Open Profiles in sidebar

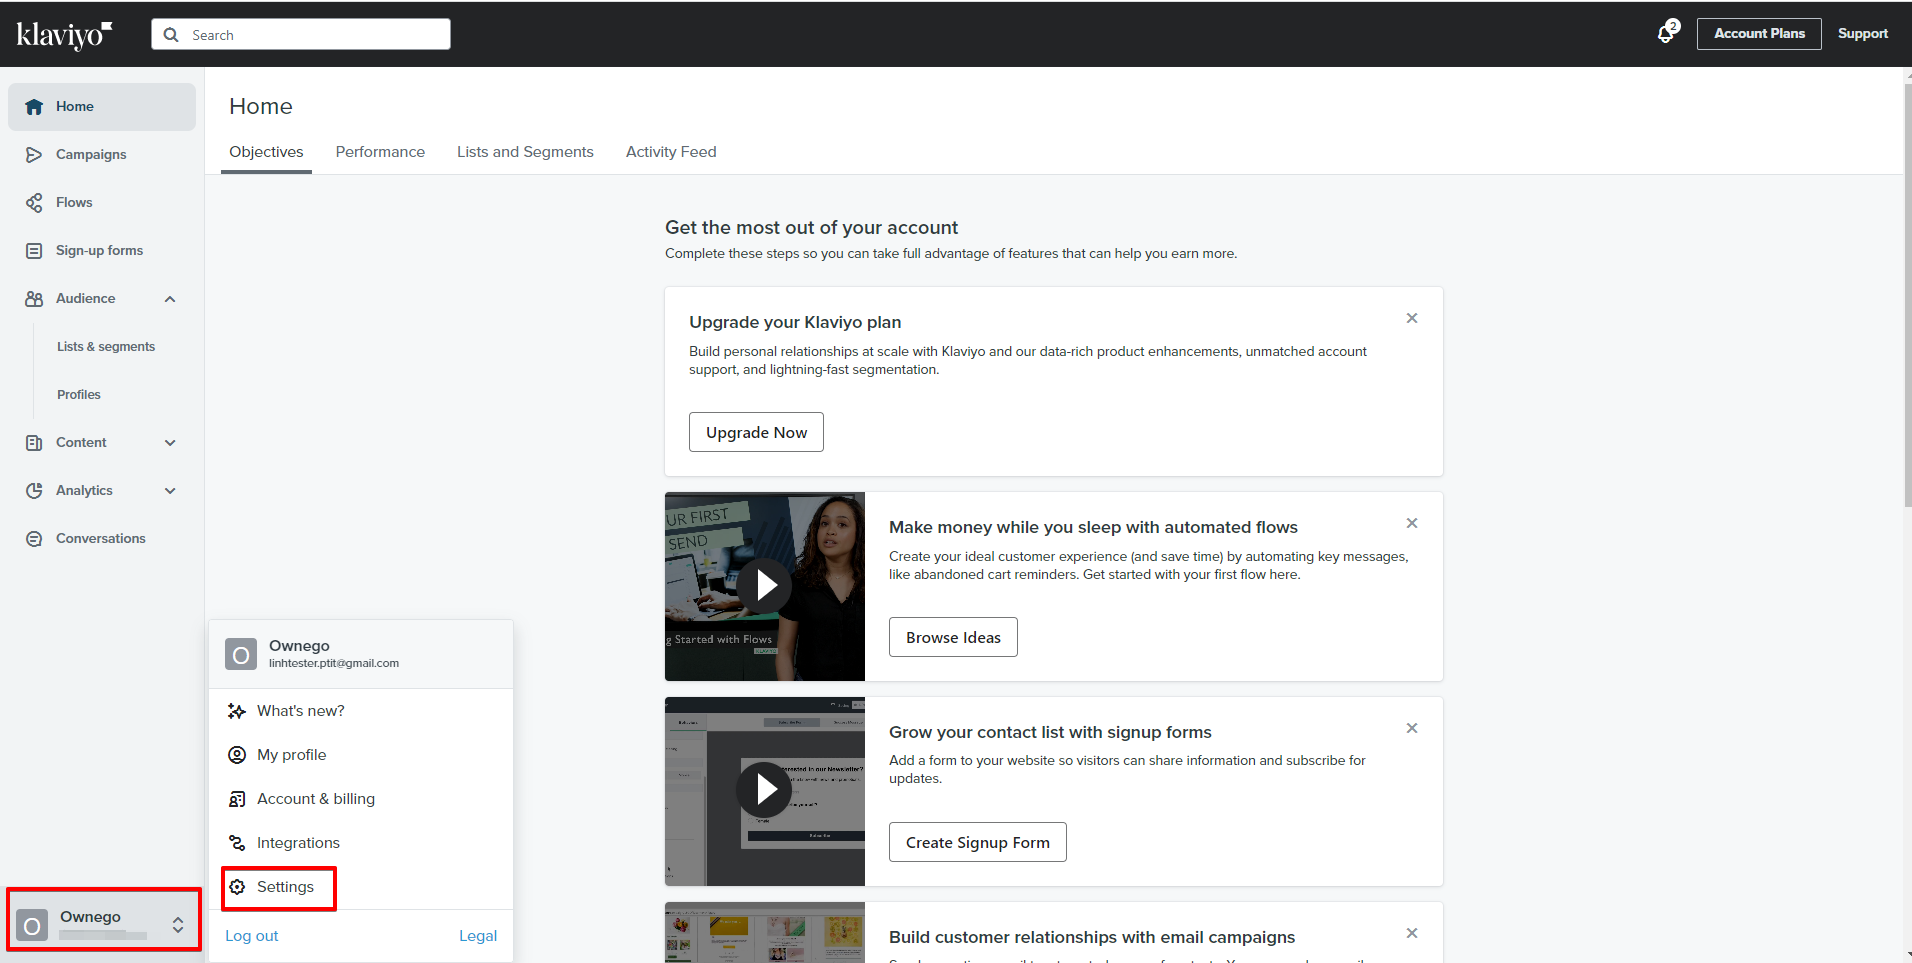pos(79,395)
